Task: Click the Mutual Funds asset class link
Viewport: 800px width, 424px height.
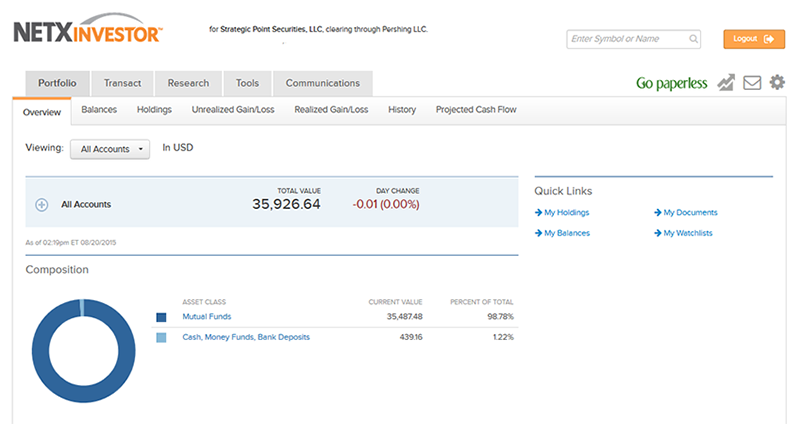Action: tap(207, 316)
